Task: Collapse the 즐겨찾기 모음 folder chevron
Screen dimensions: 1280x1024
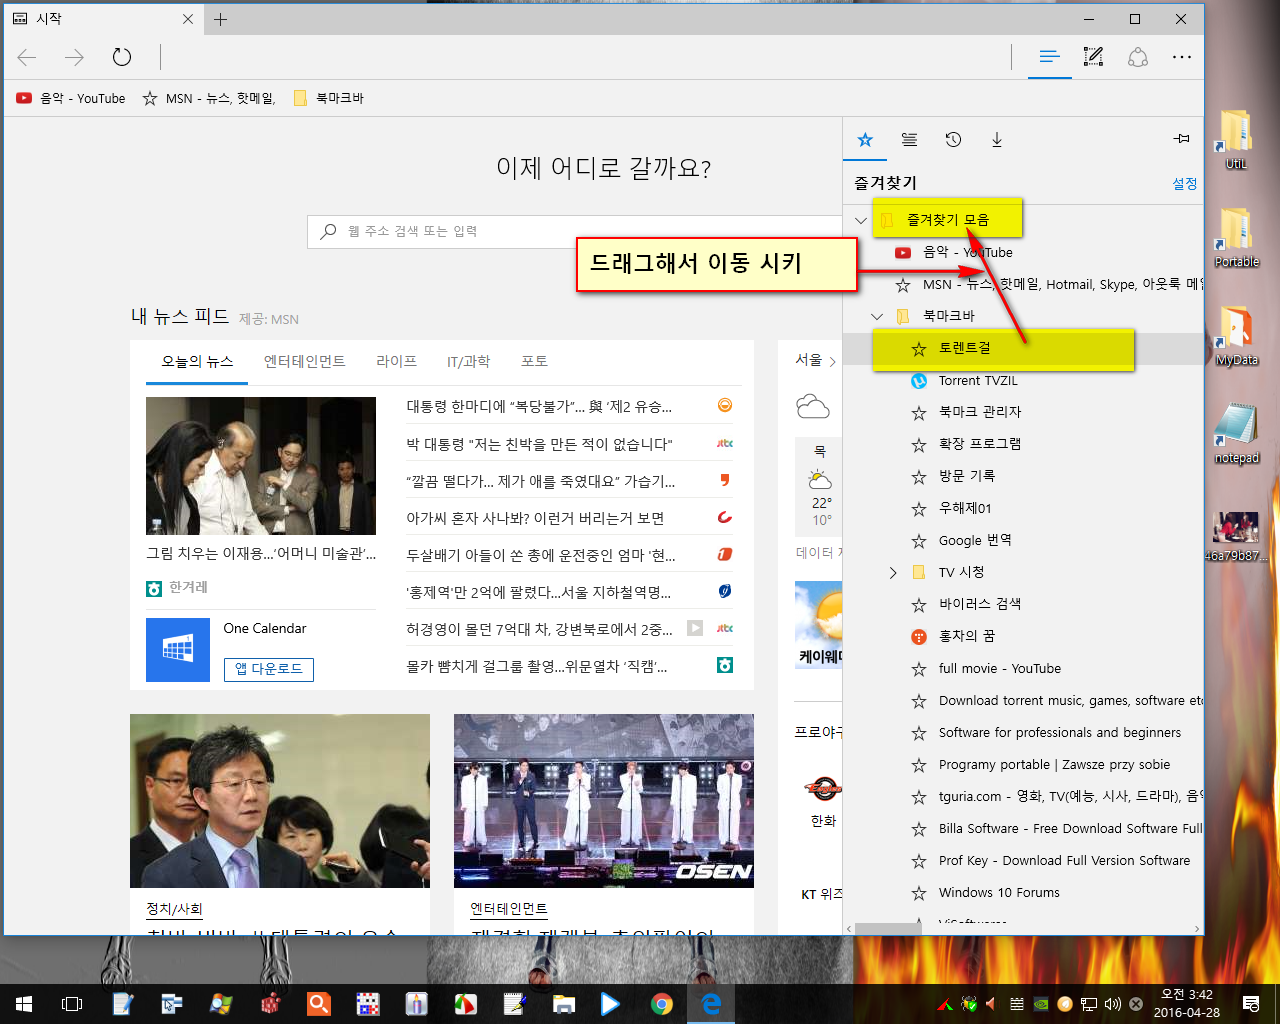Action: click(x=861, y=220)
